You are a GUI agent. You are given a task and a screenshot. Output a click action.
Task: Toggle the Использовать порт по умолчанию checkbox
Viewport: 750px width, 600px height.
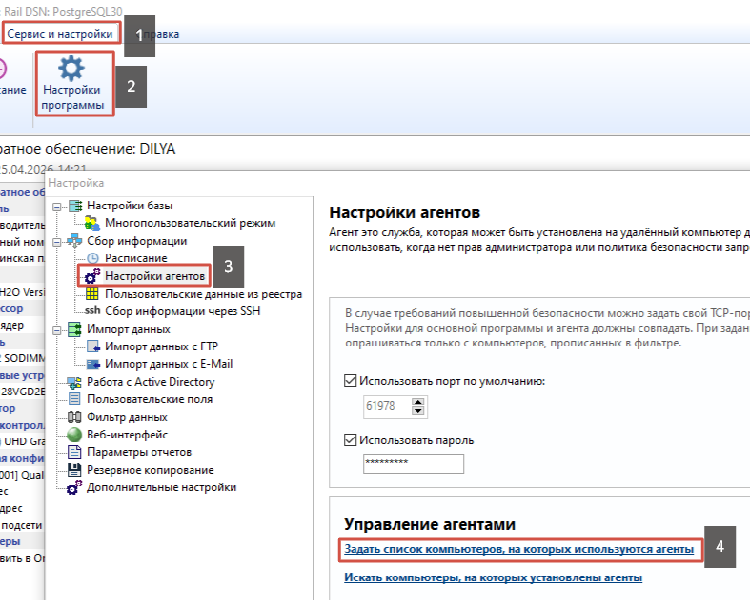350,381
